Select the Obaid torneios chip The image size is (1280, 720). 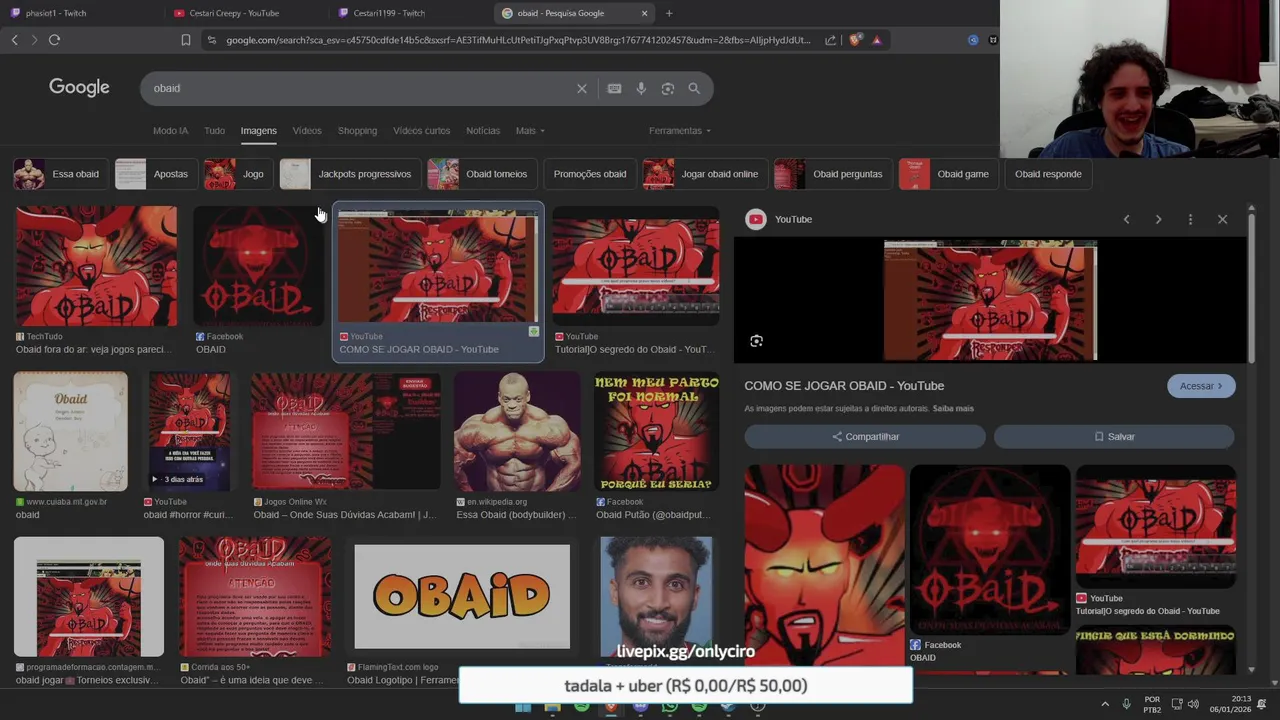(481, 174)
